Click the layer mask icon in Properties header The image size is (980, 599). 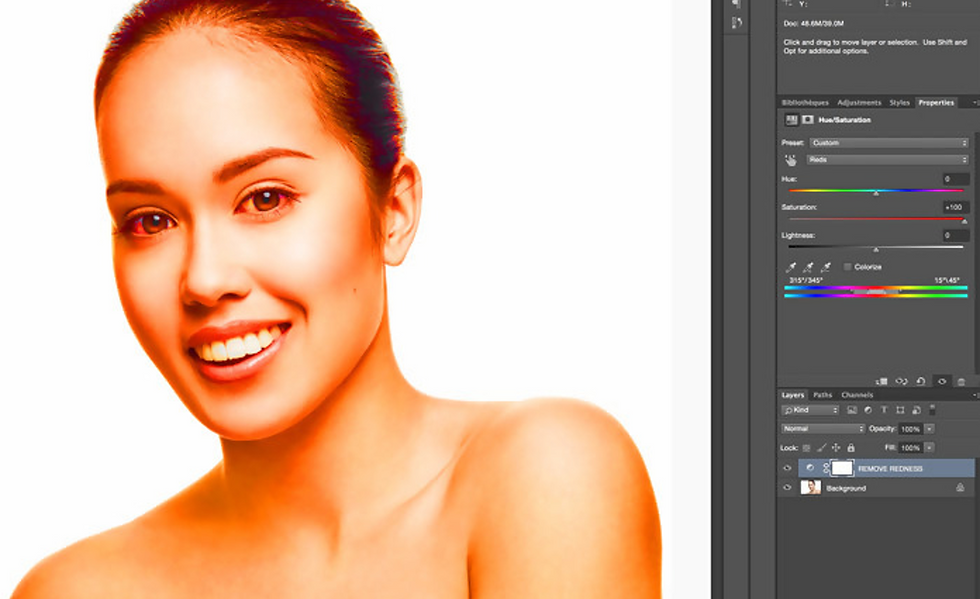click(808, 119)
